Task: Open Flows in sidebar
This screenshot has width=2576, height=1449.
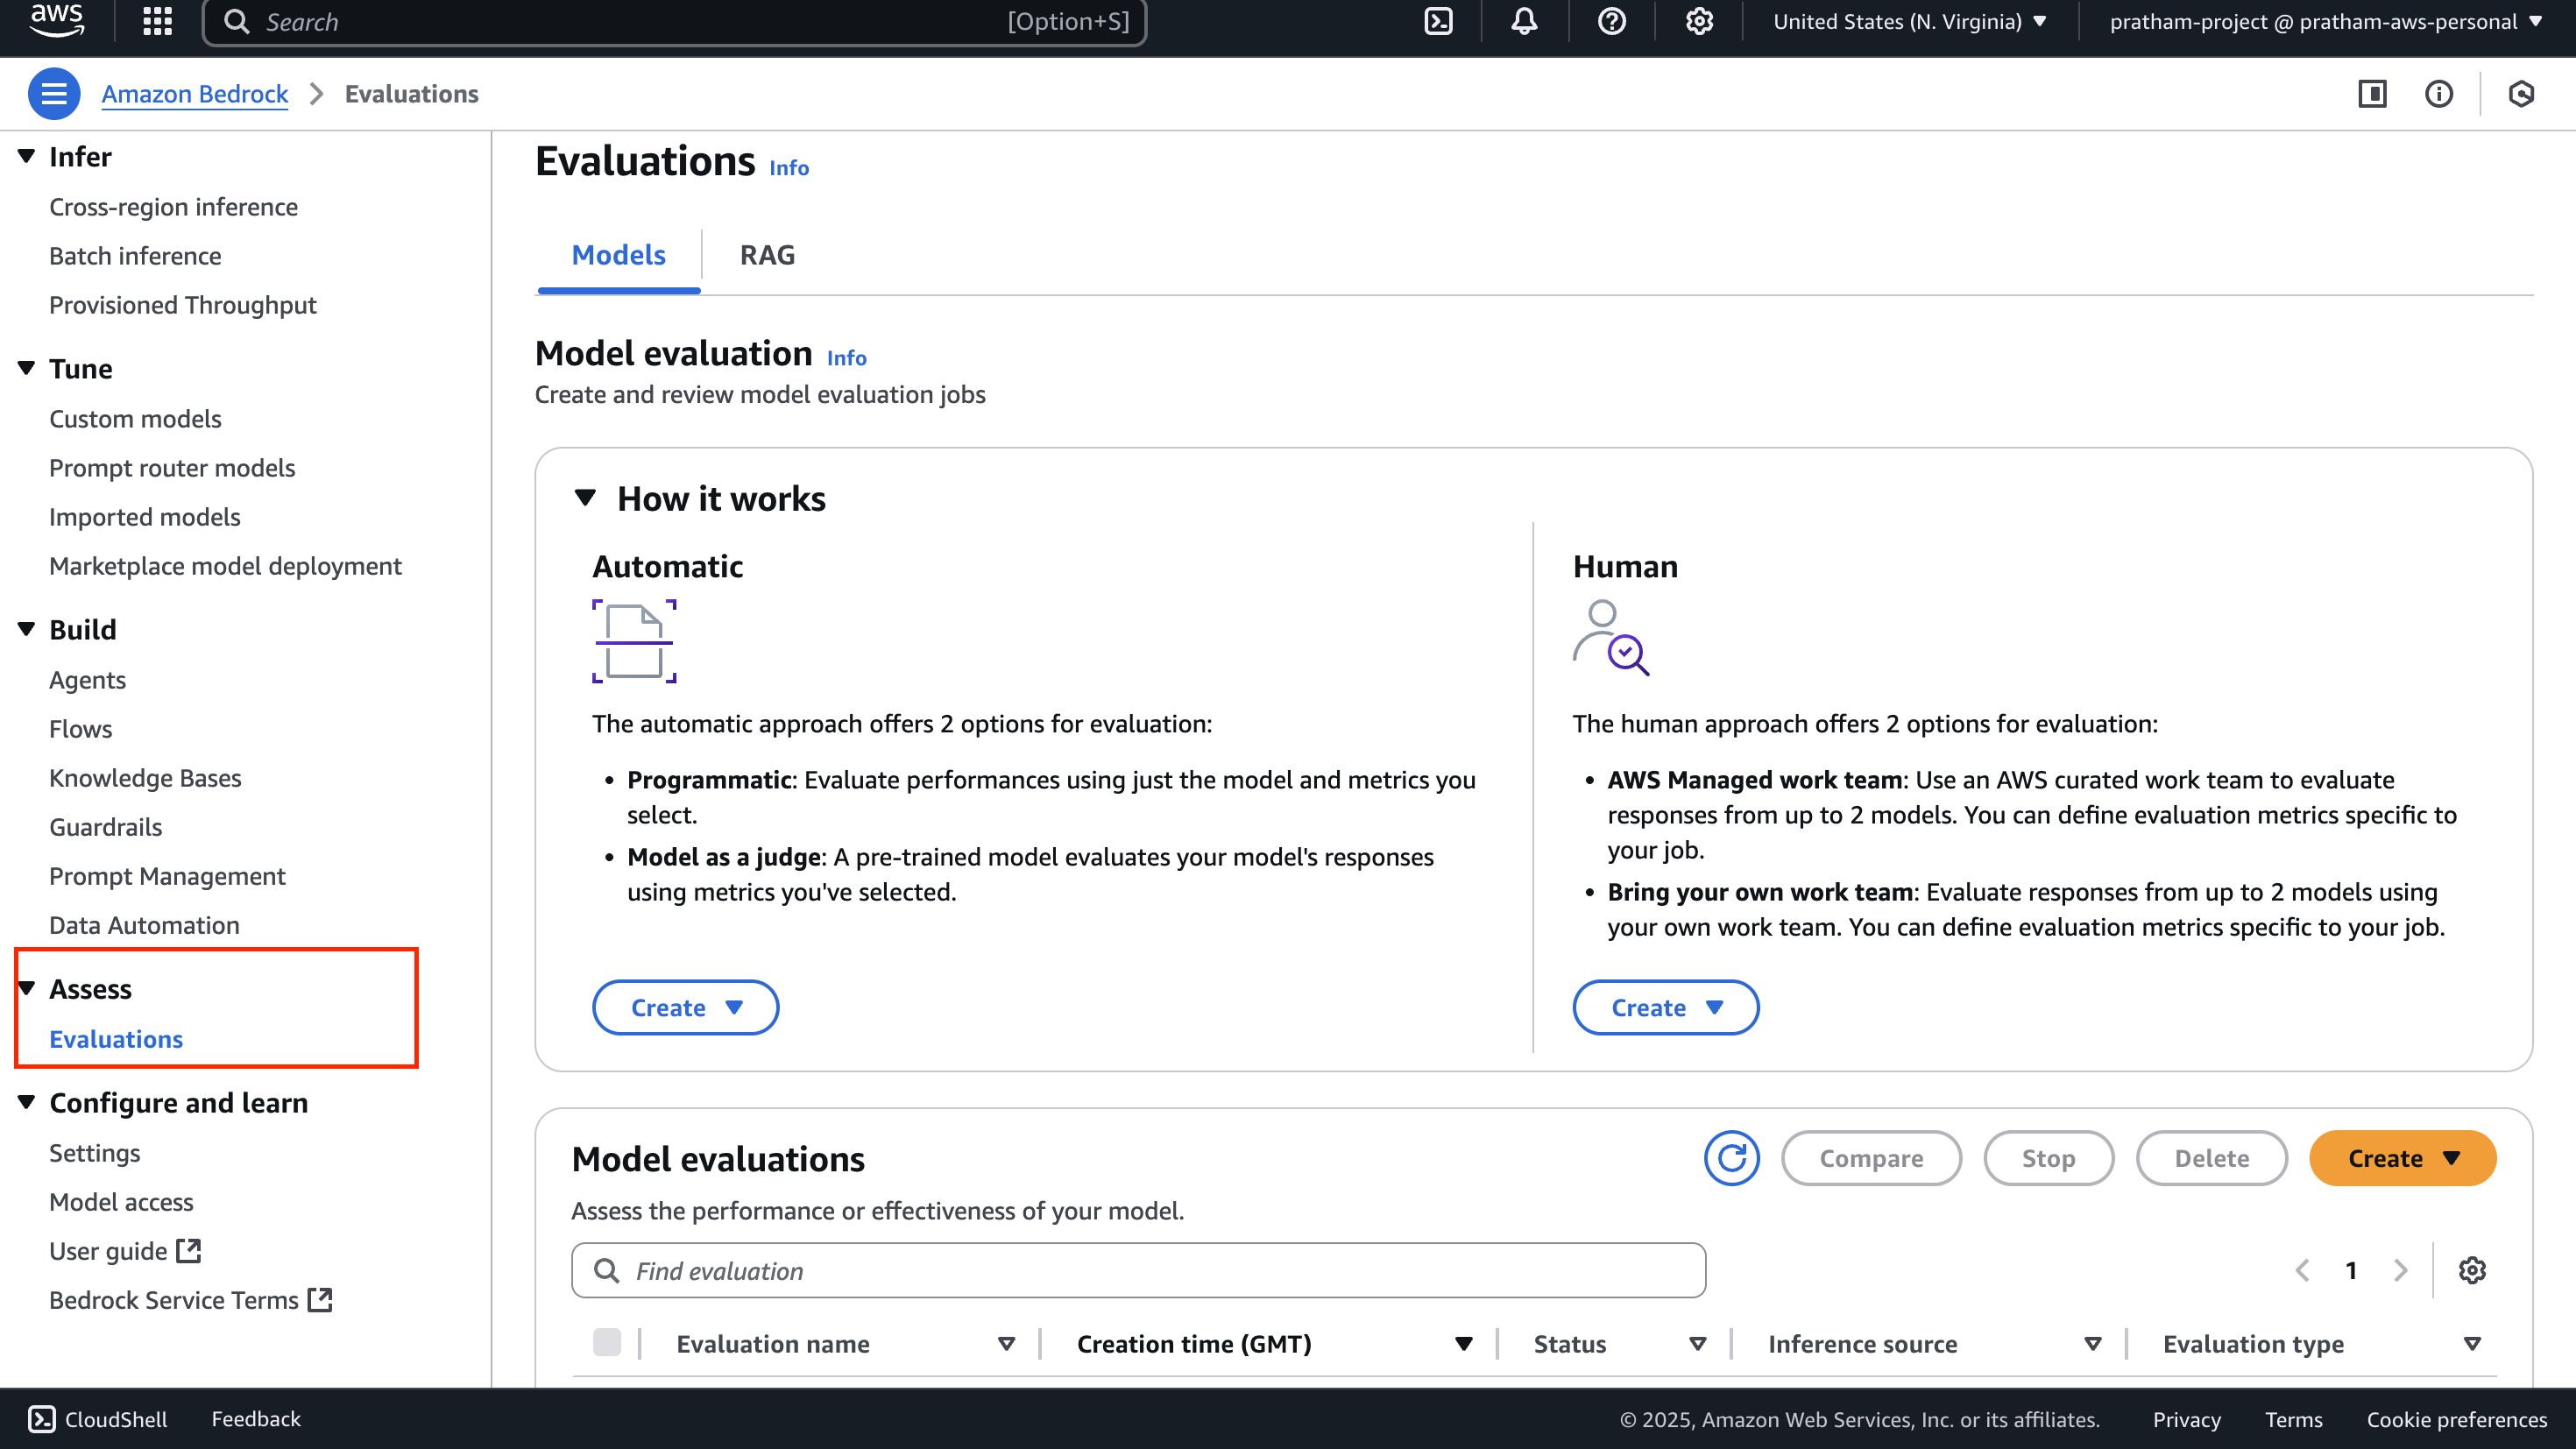Action: [x=80, y=729]
